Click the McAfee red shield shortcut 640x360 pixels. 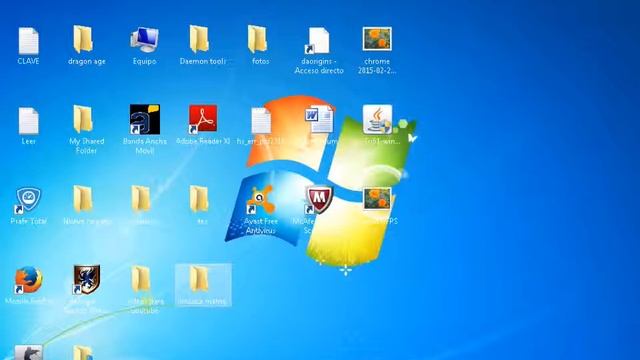click(319, 200)
